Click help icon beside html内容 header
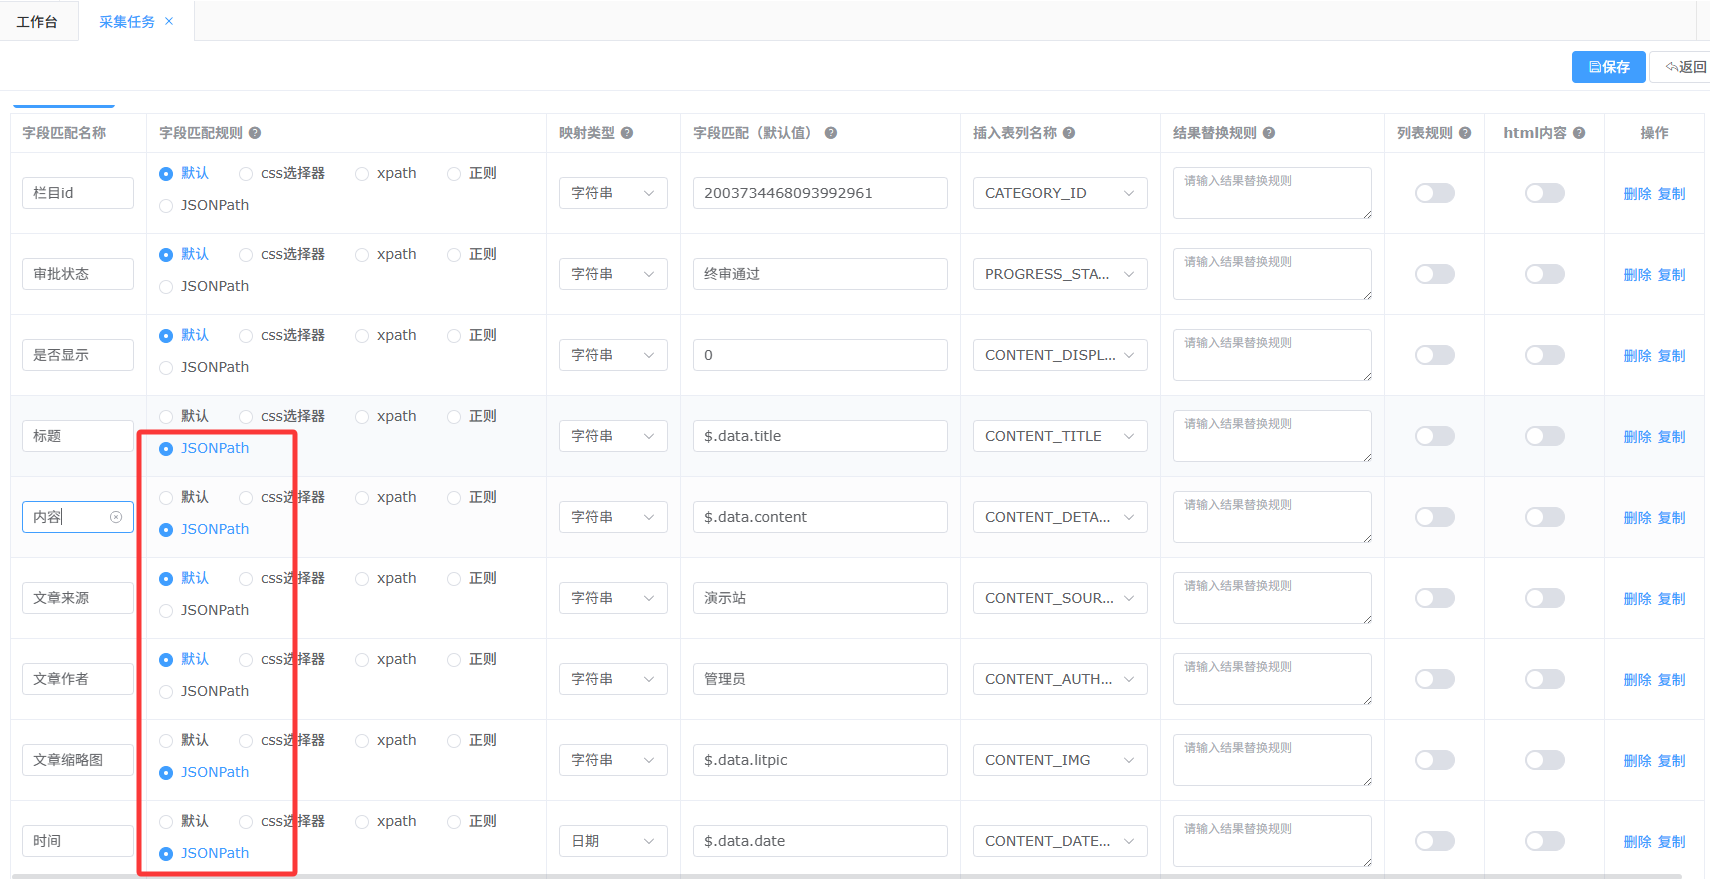This screenshot has width=1710, height=879. (1579, 133)
